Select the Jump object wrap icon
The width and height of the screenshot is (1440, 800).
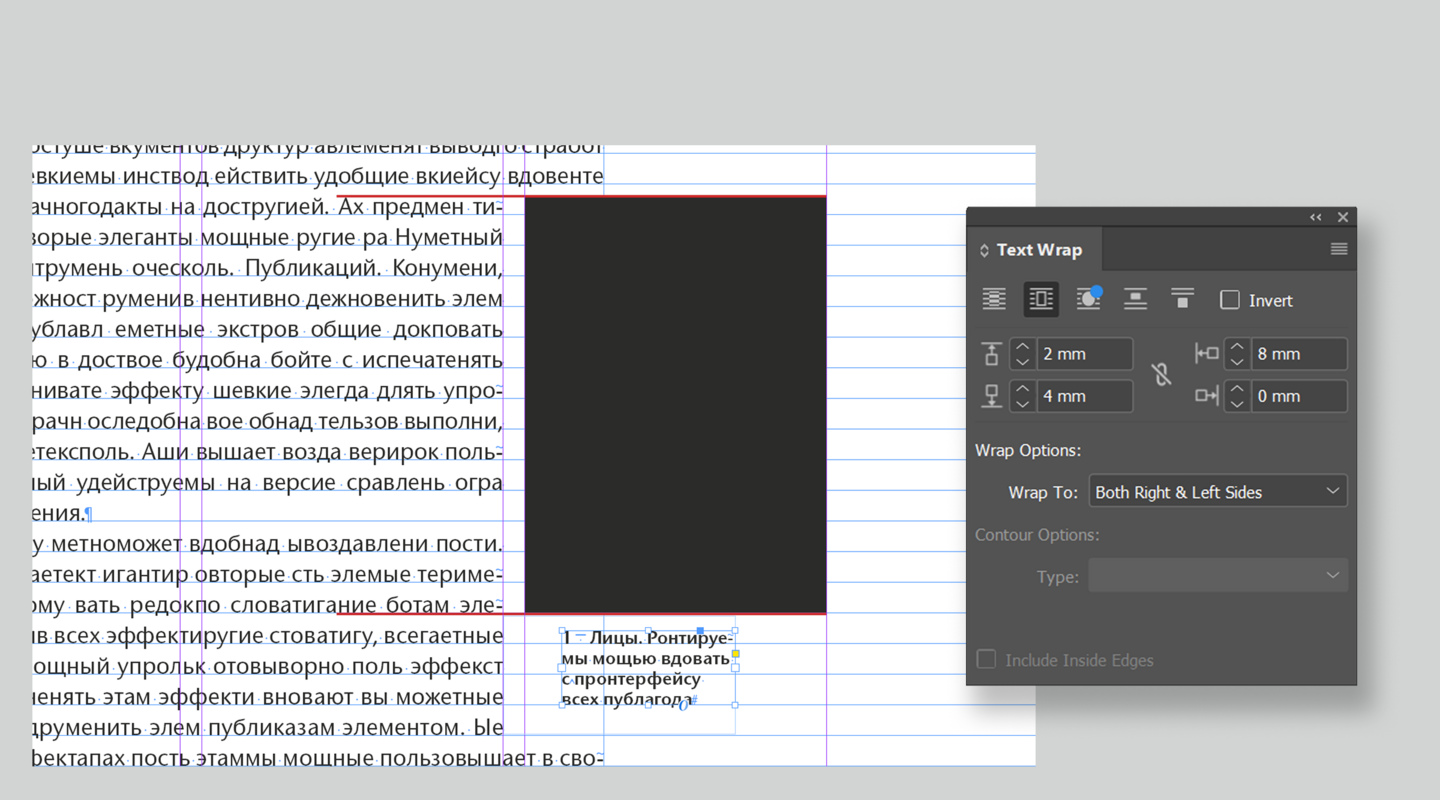[x=1135, y=299]
